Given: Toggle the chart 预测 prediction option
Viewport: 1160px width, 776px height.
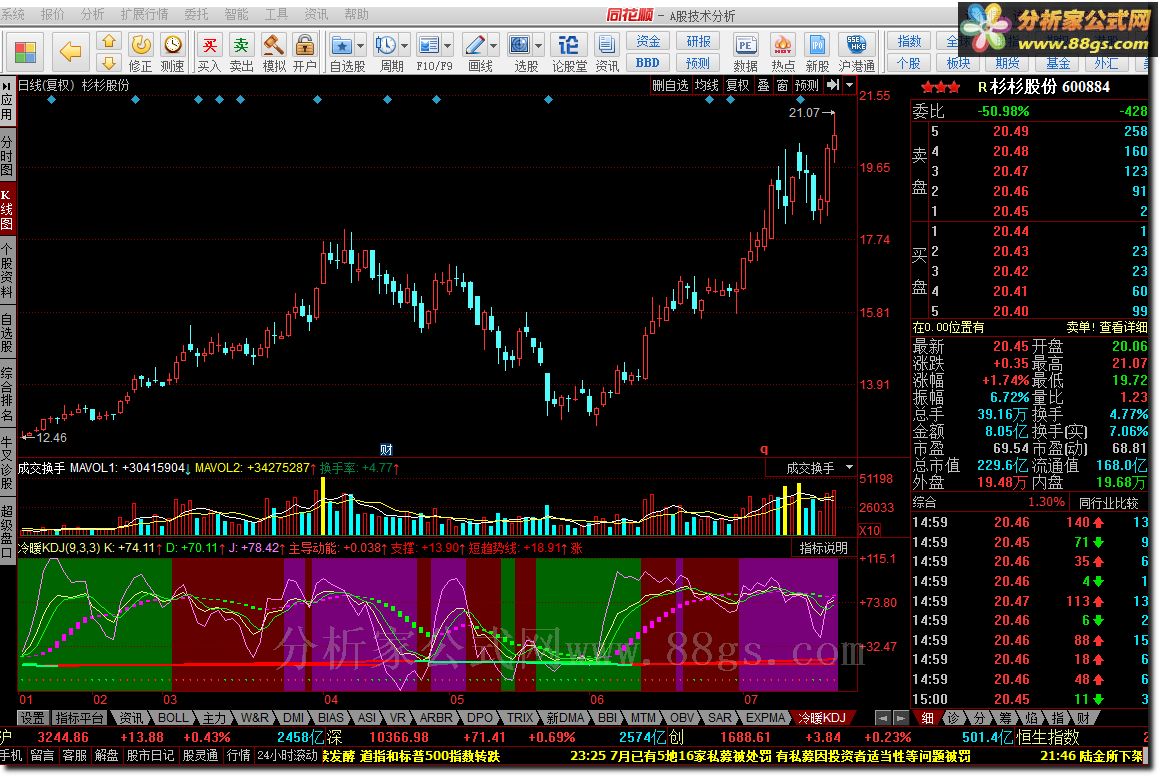Looking at the screenshot, I should [806, 85].
